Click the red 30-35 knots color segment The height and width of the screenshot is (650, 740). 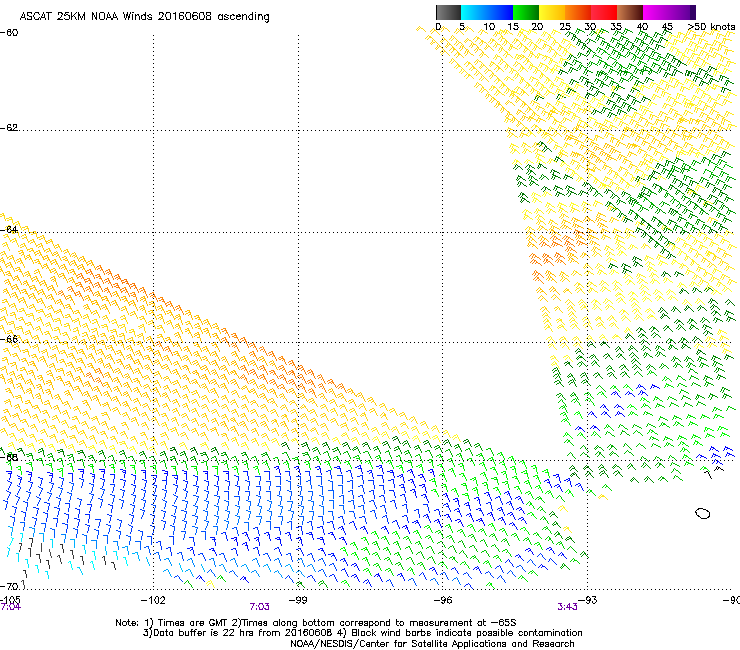pyautogui.click(x=604, y=12)
